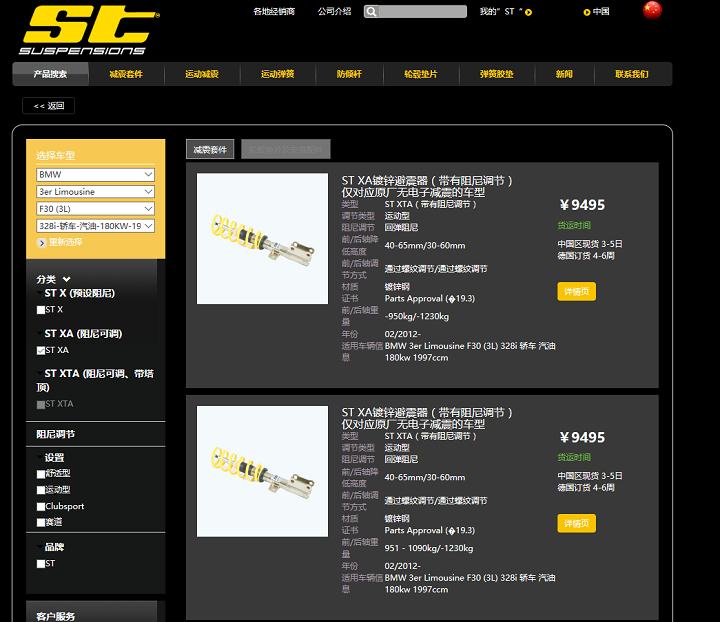Select the greyed 轮毂垫片及安装配件 tab
The height and width of the screenshot is (622, 720).
[x=286, y=149]
